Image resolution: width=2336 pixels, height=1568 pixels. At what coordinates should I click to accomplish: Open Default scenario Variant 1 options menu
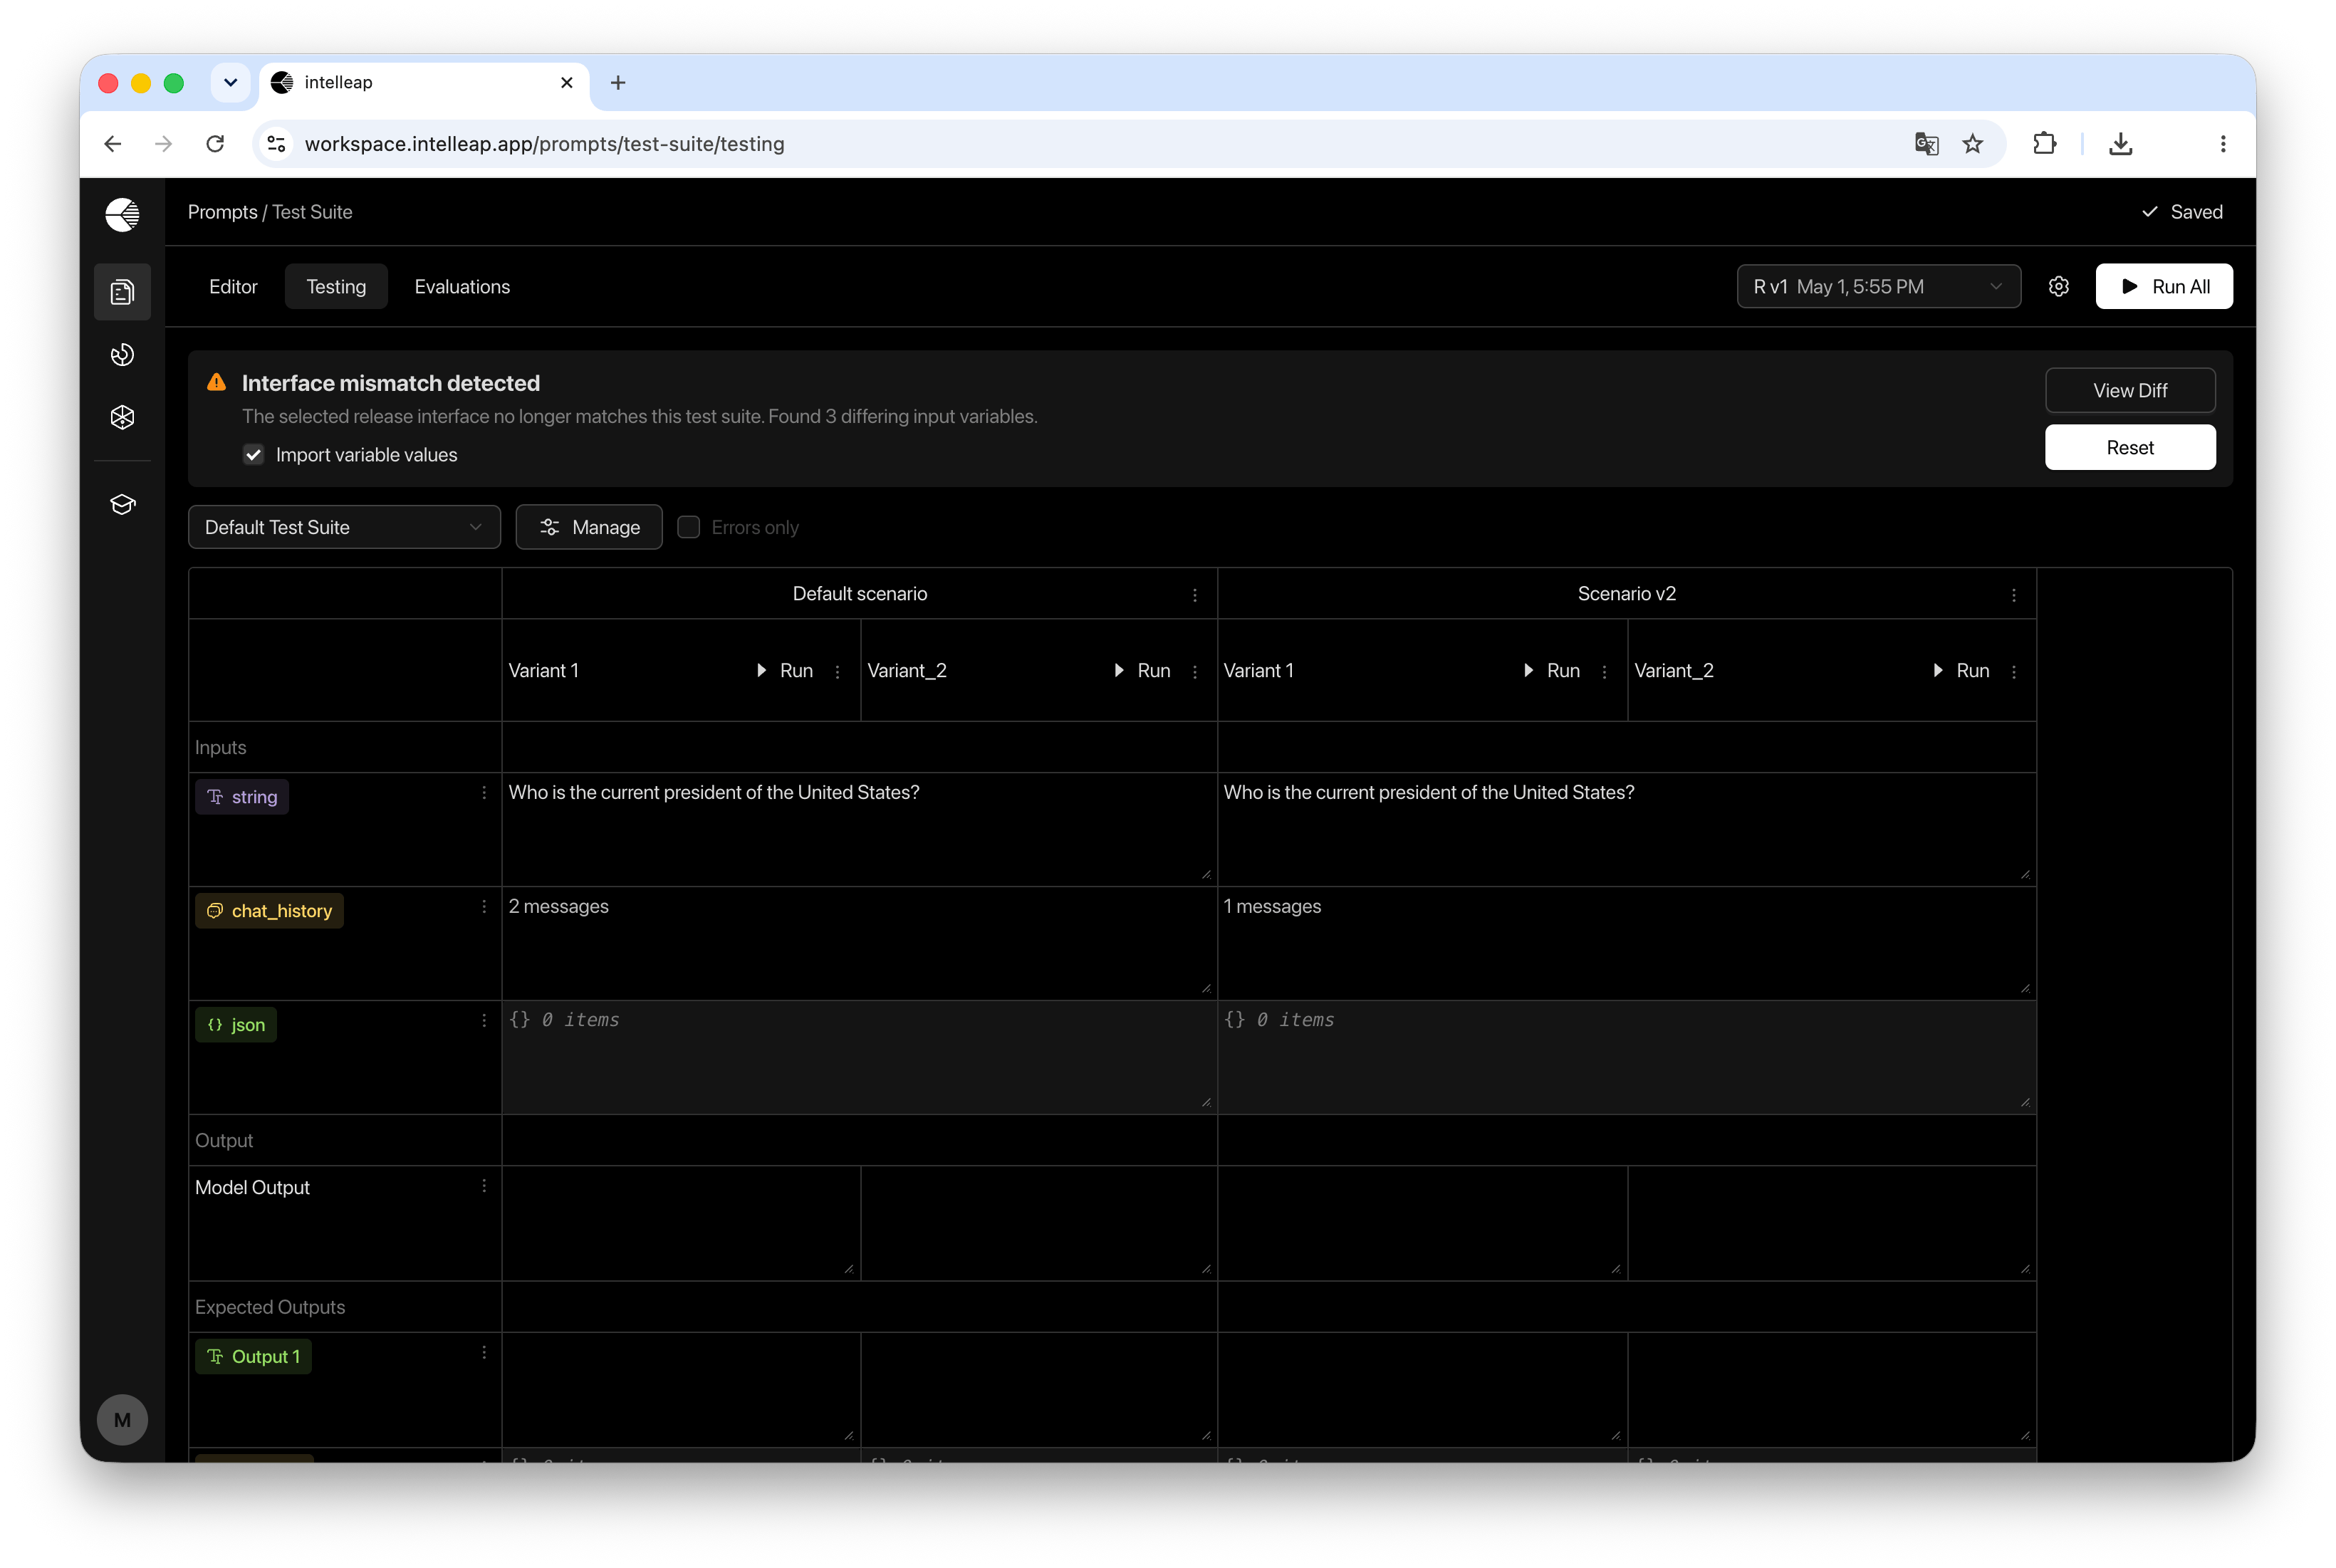point(838,671)
